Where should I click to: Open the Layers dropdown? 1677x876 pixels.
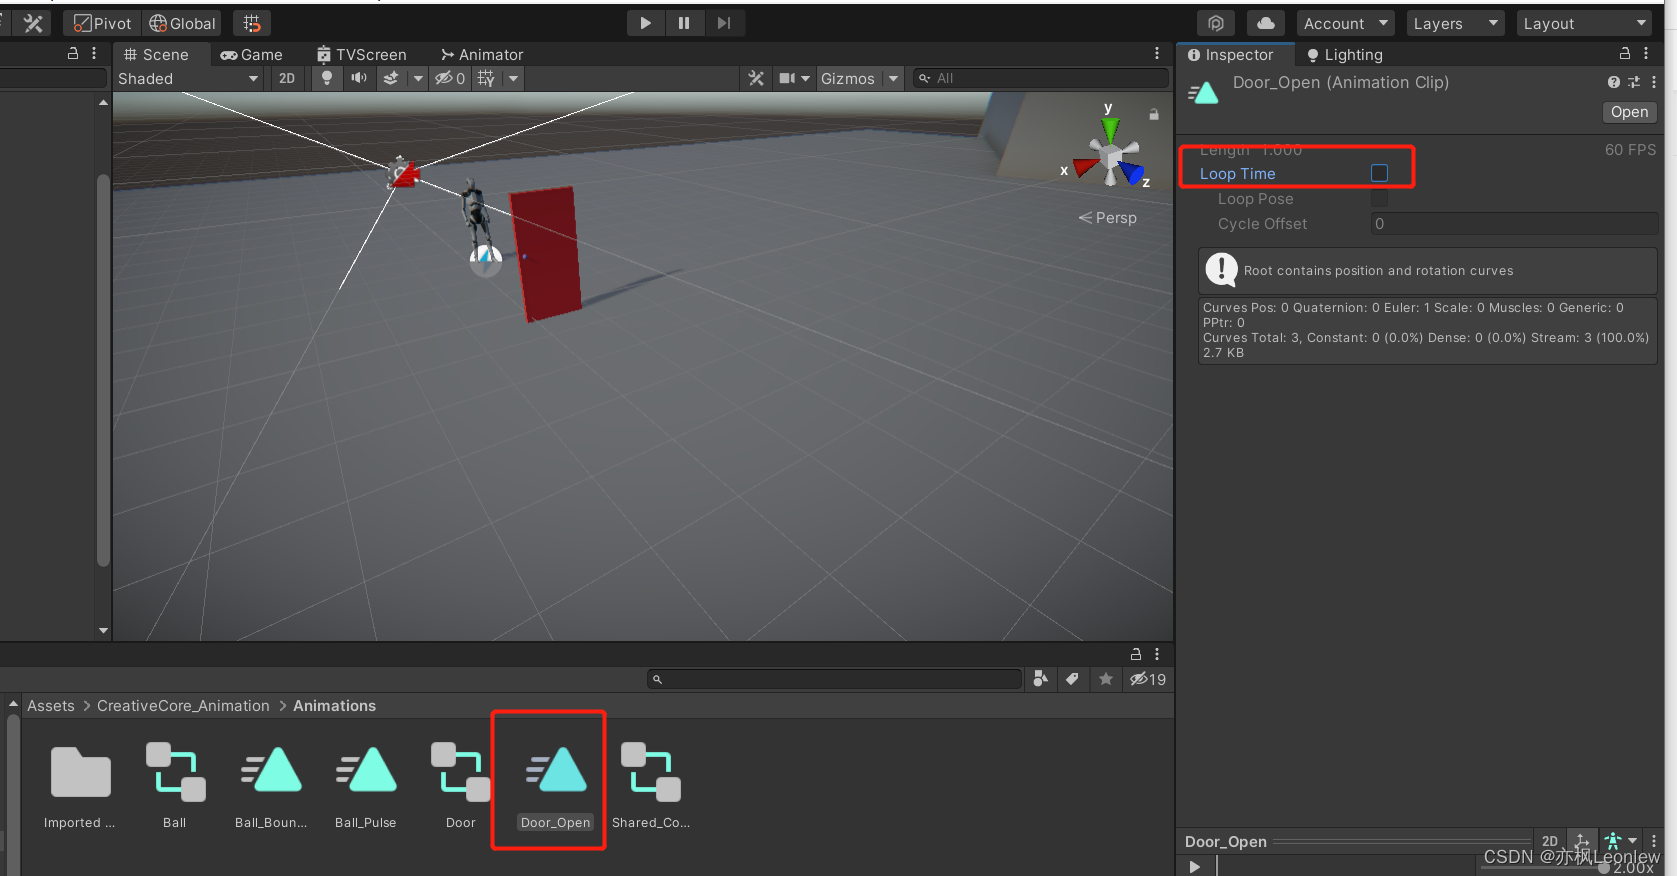coord(1456,23)
